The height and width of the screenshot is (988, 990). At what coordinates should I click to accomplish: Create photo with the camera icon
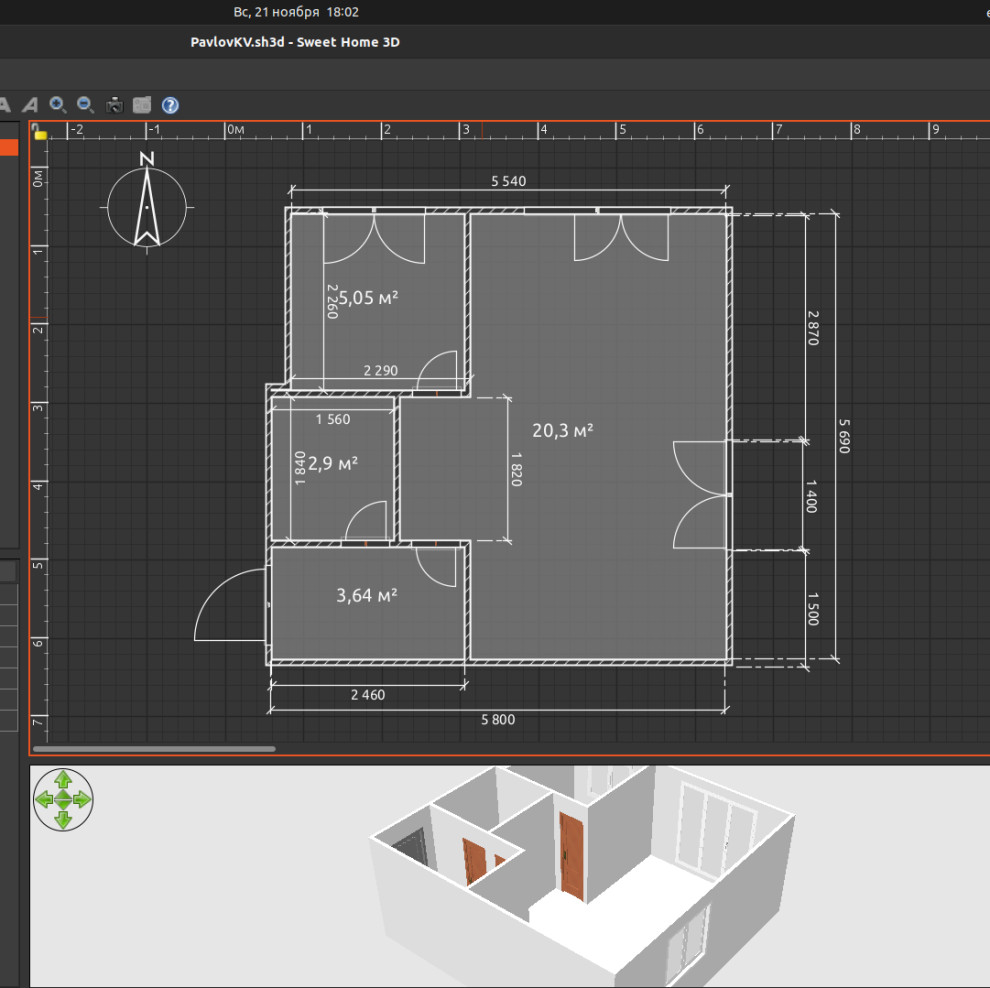coord(114,105)
